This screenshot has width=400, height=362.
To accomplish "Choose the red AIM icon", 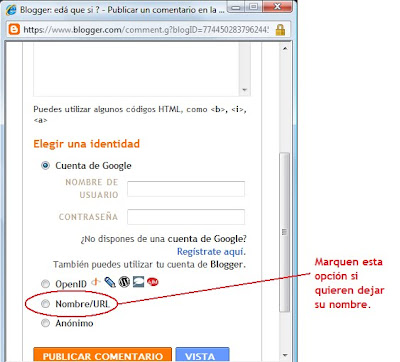I will point(152,282).
